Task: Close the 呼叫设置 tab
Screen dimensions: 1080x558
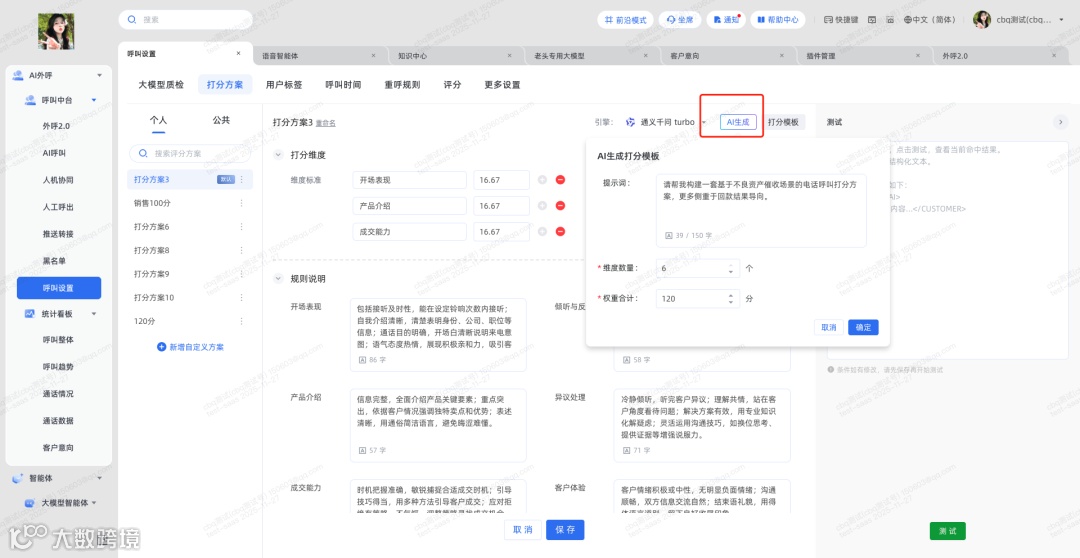Action: 238,53
